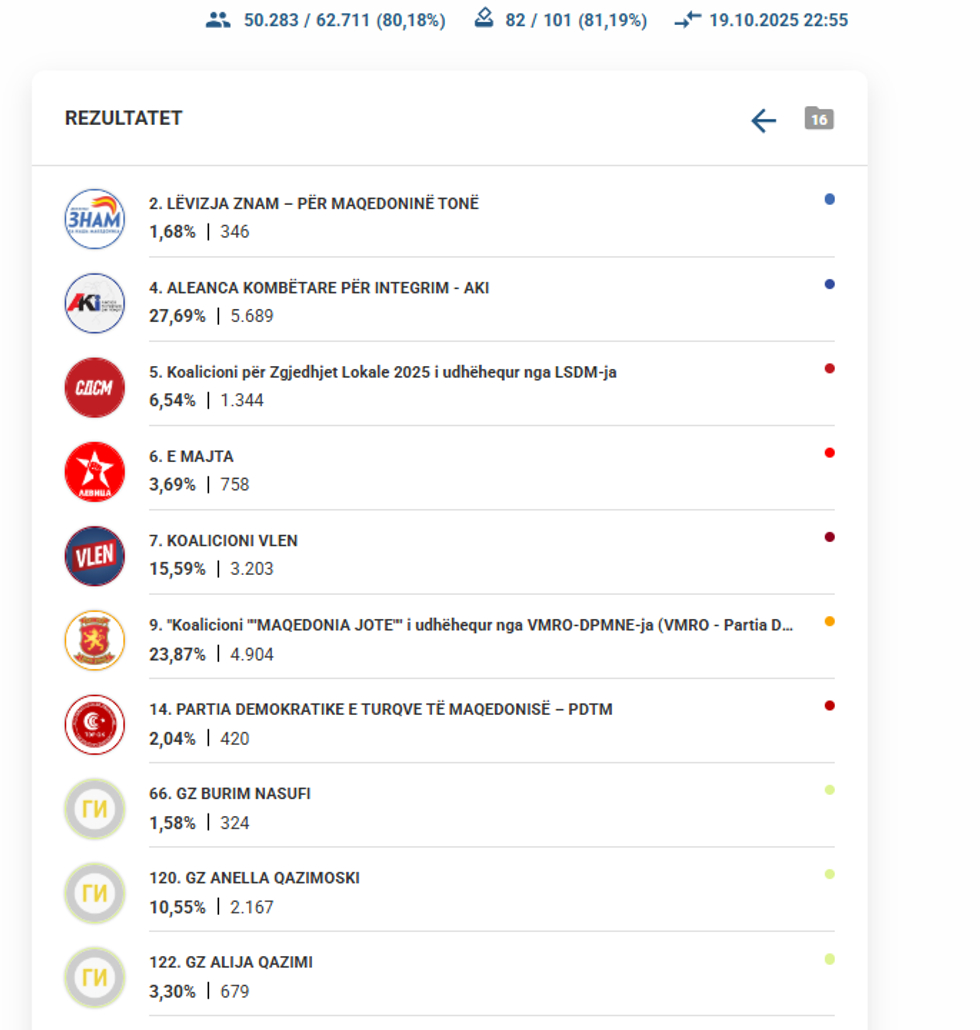Click the last update sync arrows icon
Viewport: 980px width, 1030px height.
[687, 20]
